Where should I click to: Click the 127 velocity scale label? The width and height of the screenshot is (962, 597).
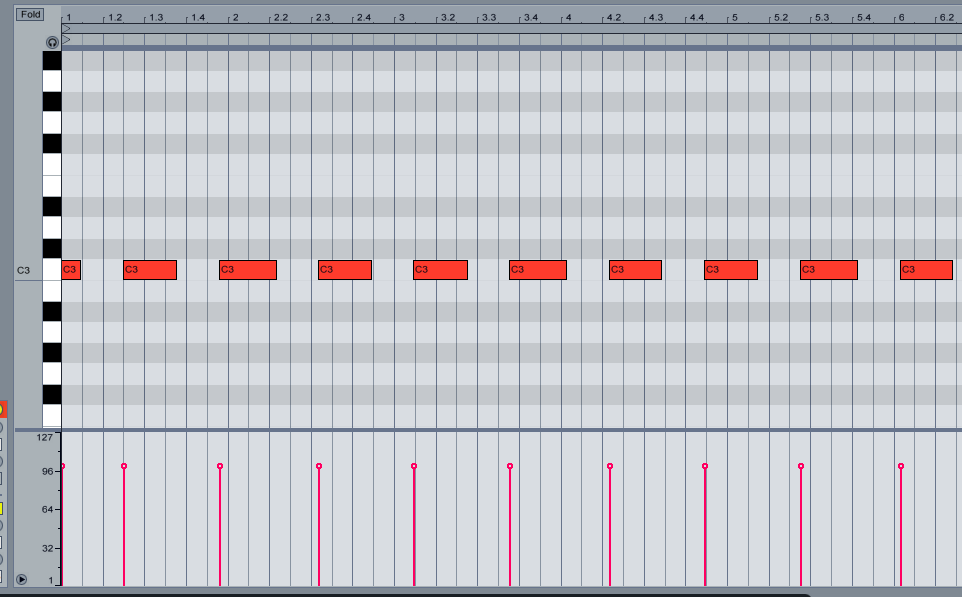pyautogui.click(x=44, y=437)
